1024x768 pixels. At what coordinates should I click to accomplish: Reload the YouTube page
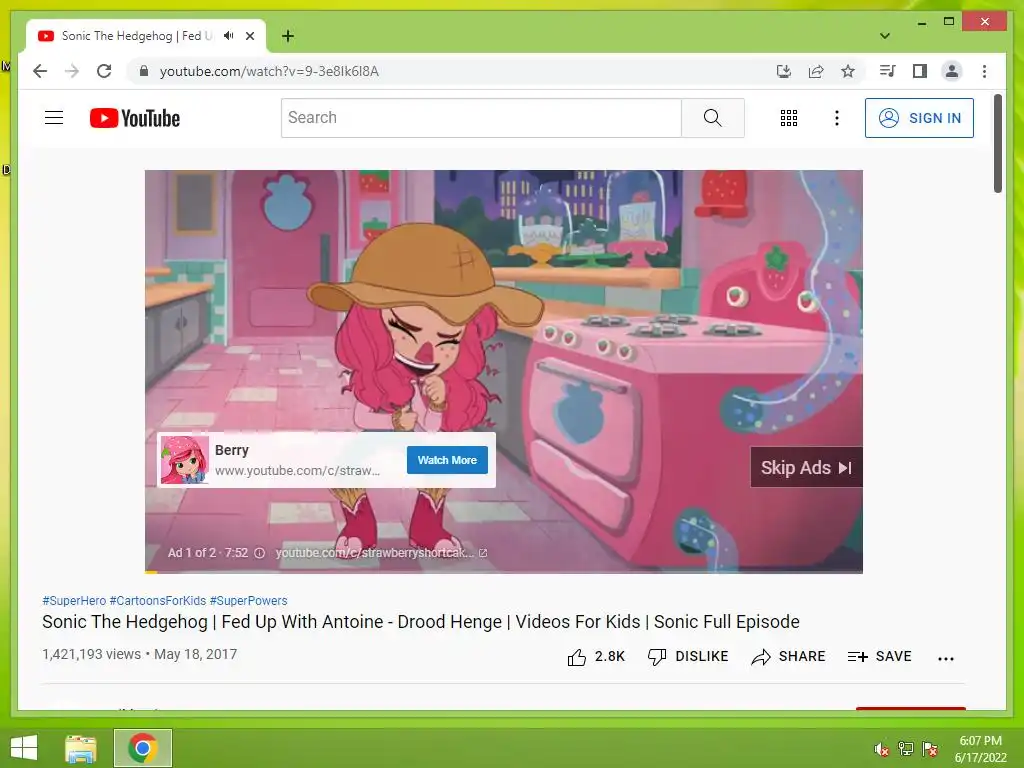coord(104,71)
